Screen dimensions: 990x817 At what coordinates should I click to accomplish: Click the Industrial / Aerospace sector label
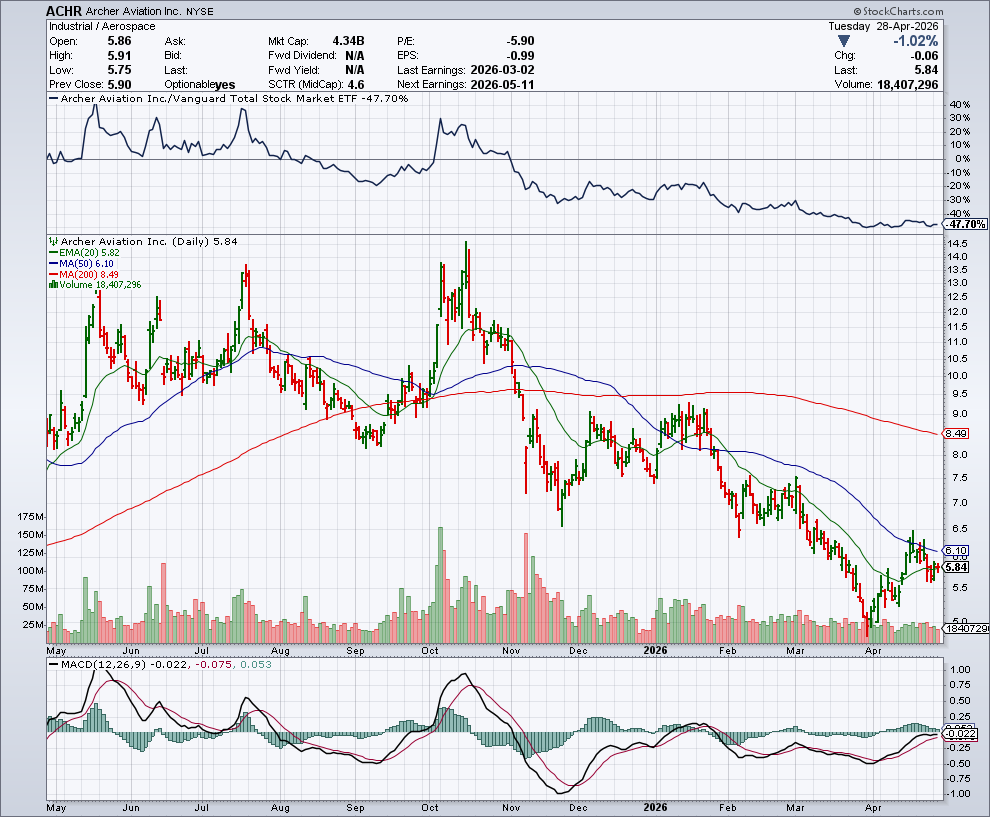click(x=102, y=27)
